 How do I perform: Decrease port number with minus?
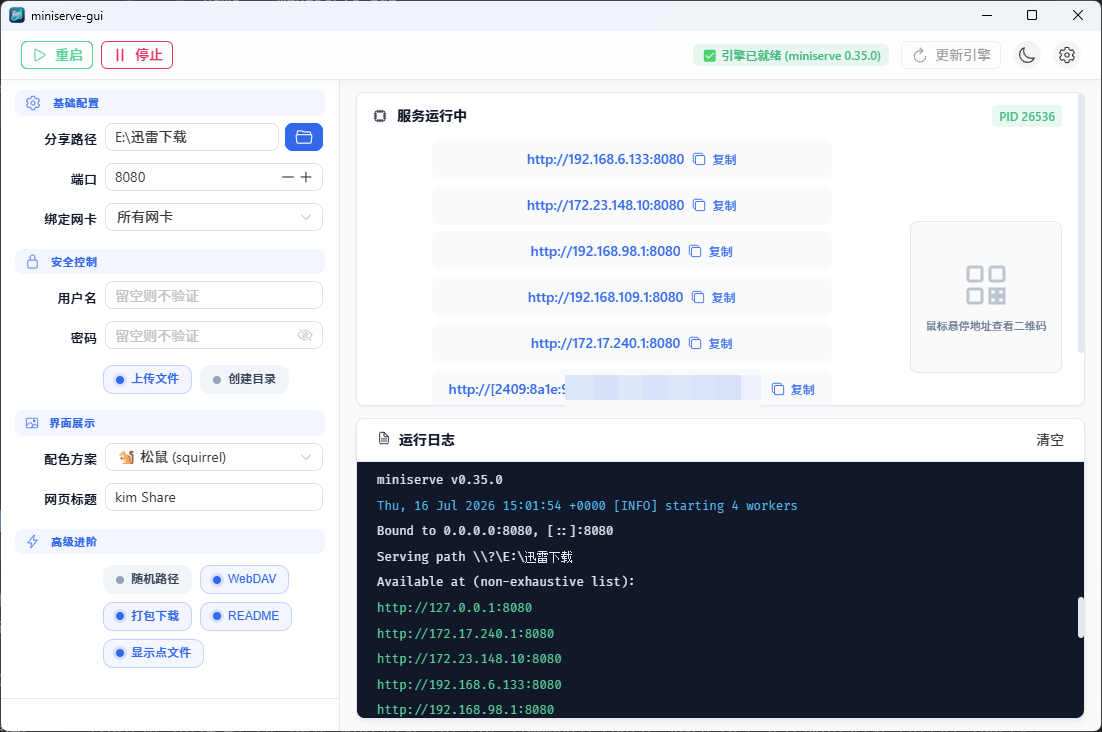[x=287, y=177]
